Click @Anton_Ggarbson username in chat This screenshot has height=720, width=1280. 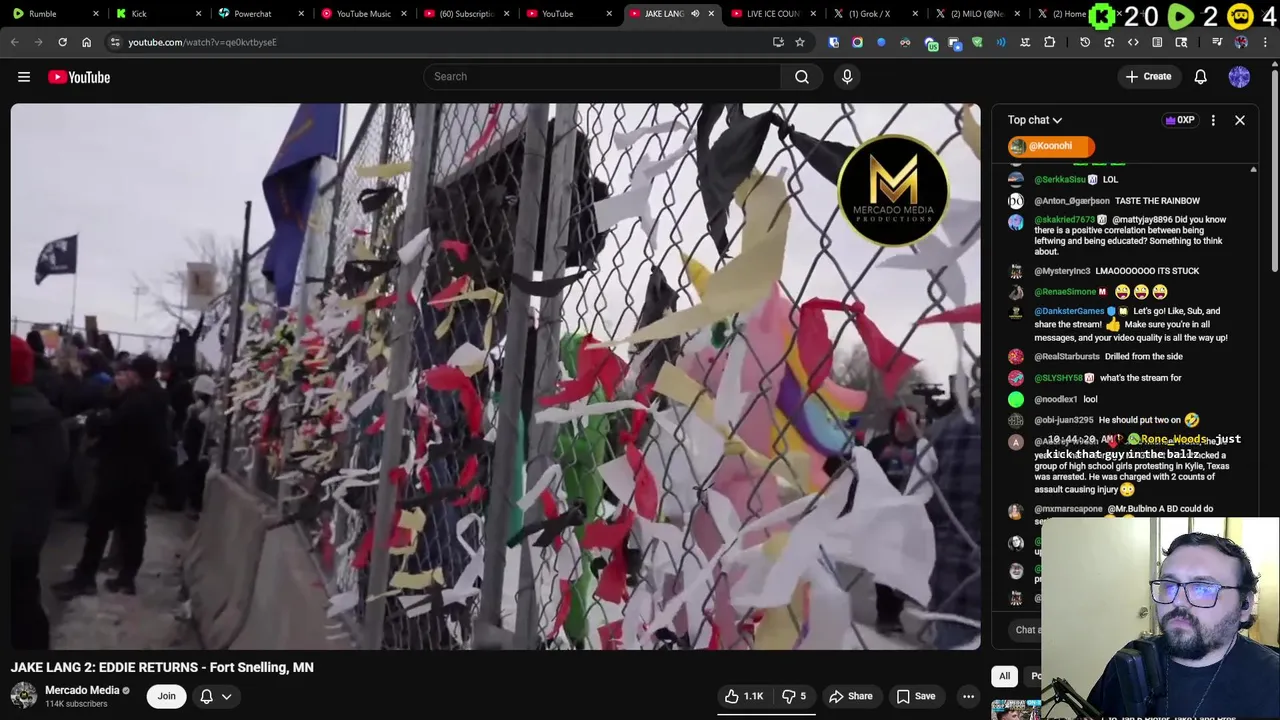pyautogui.click(x=1072, y=201)
